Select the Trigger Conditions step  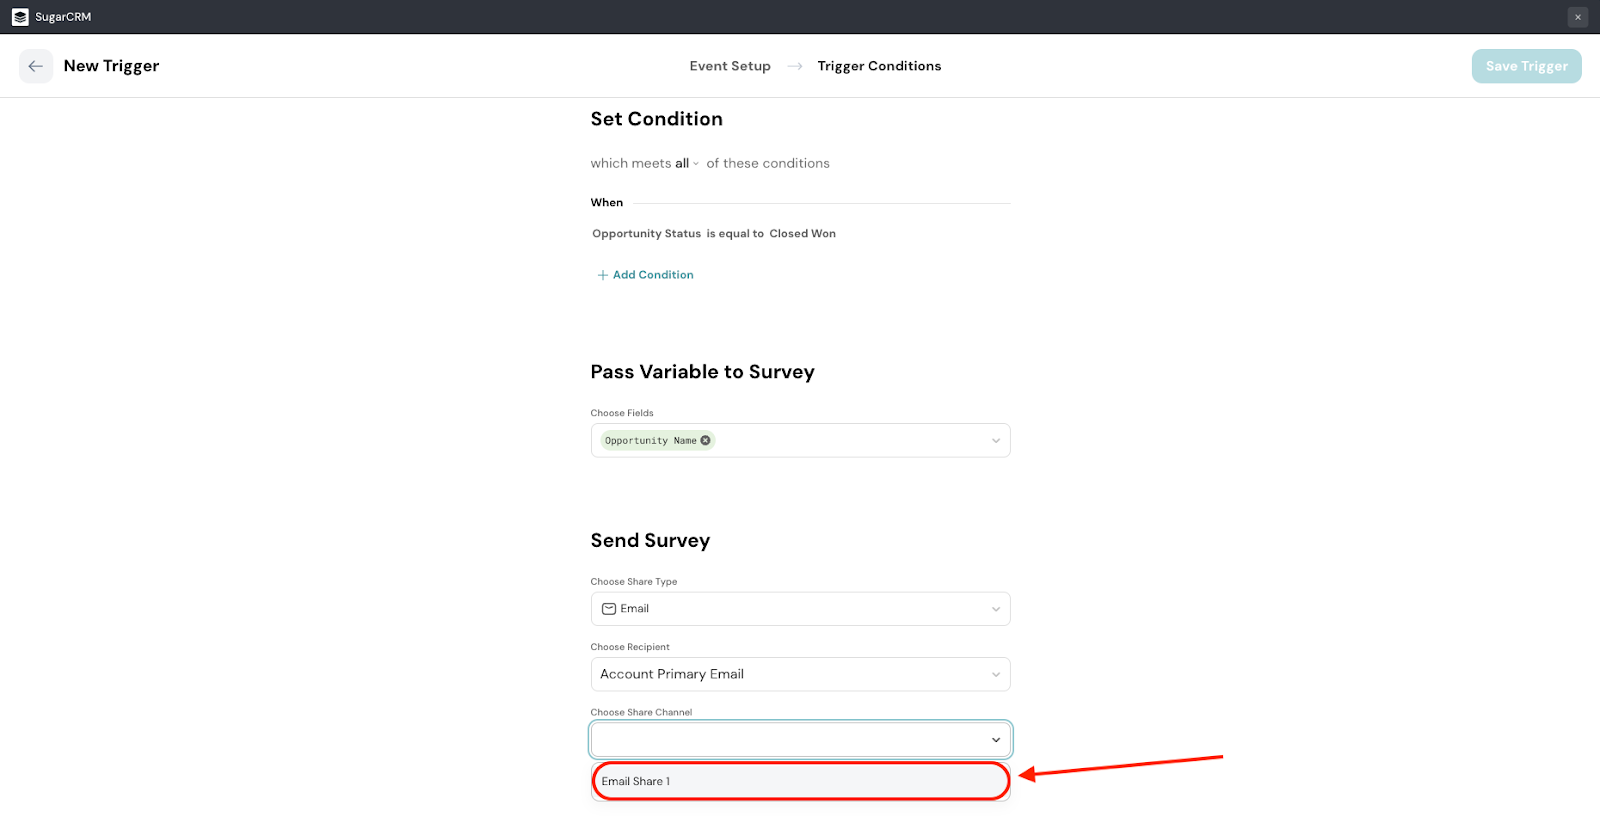coord(879,66)
